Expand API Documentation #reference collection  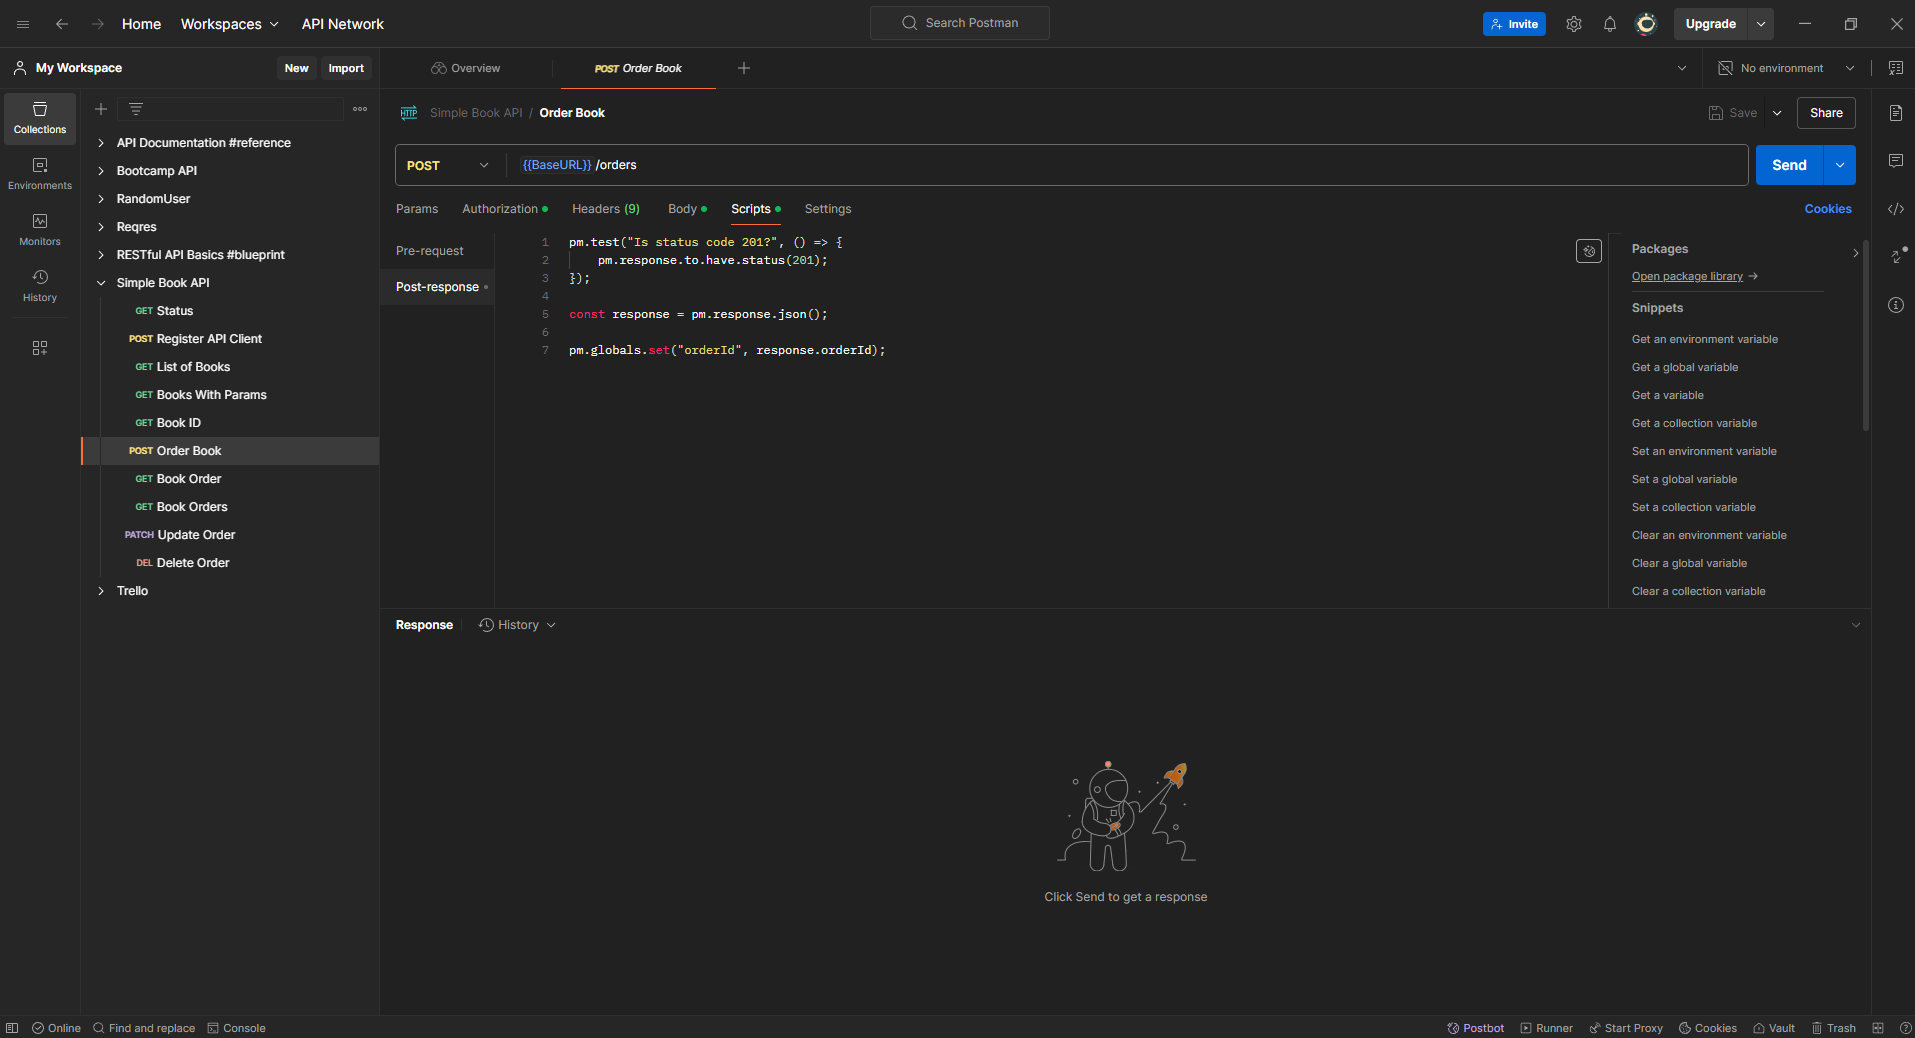pyautogui.click(x=101, y=143)
